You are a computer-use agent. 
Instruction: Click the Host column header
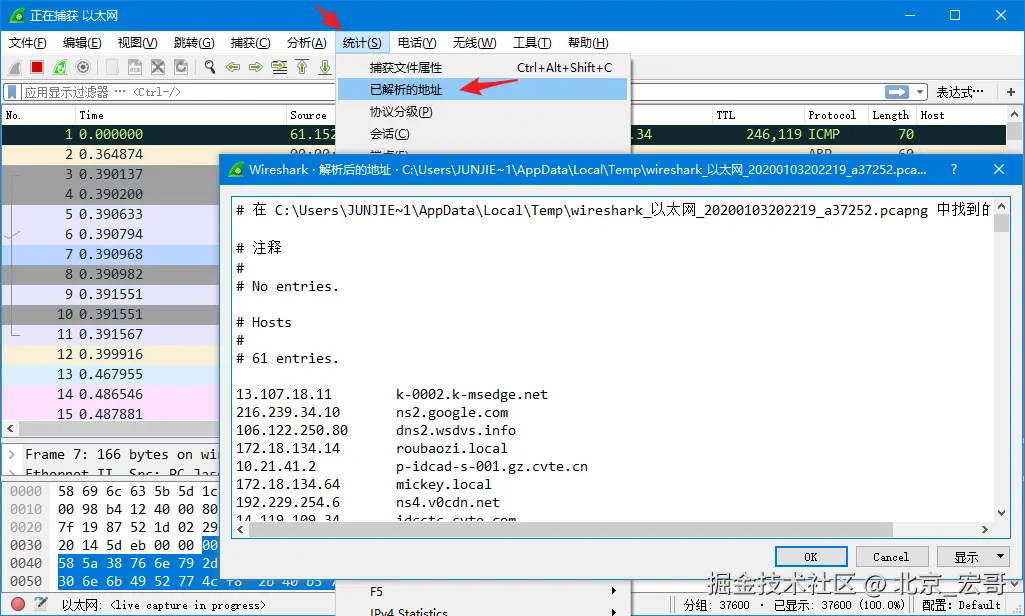pyautogui.click(x=960, y=115)
